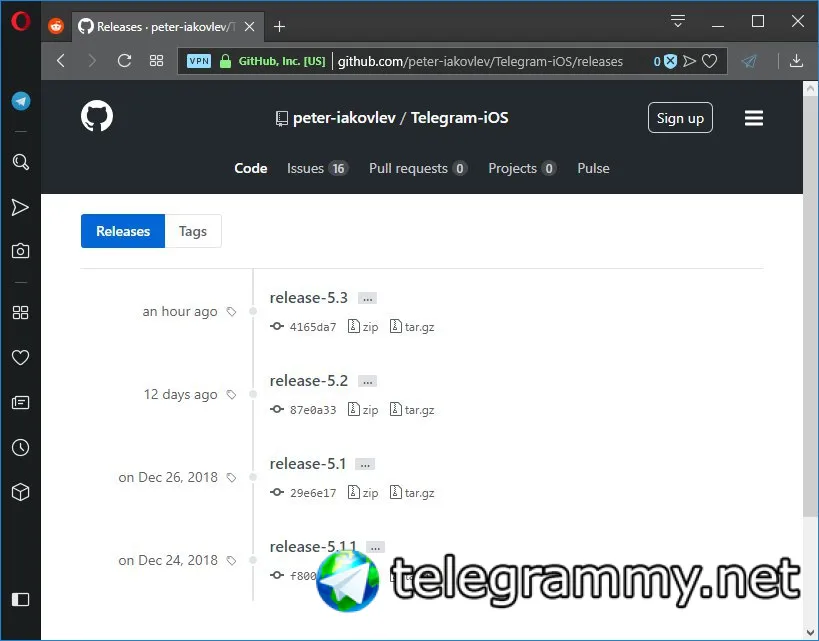Open browsing history clock icon
The image size is (819, 641).
pos(20,447)
